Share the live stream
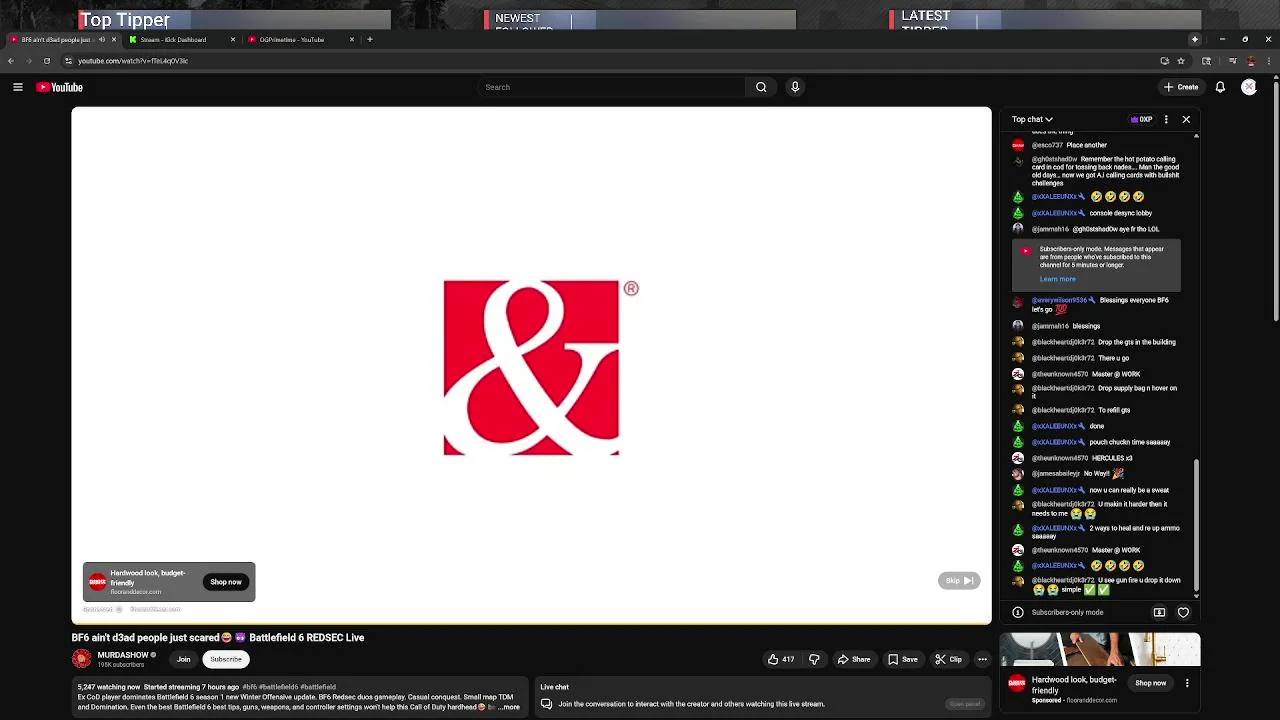The height and width of the screenshot is (720, 1280). click(853, 659)
